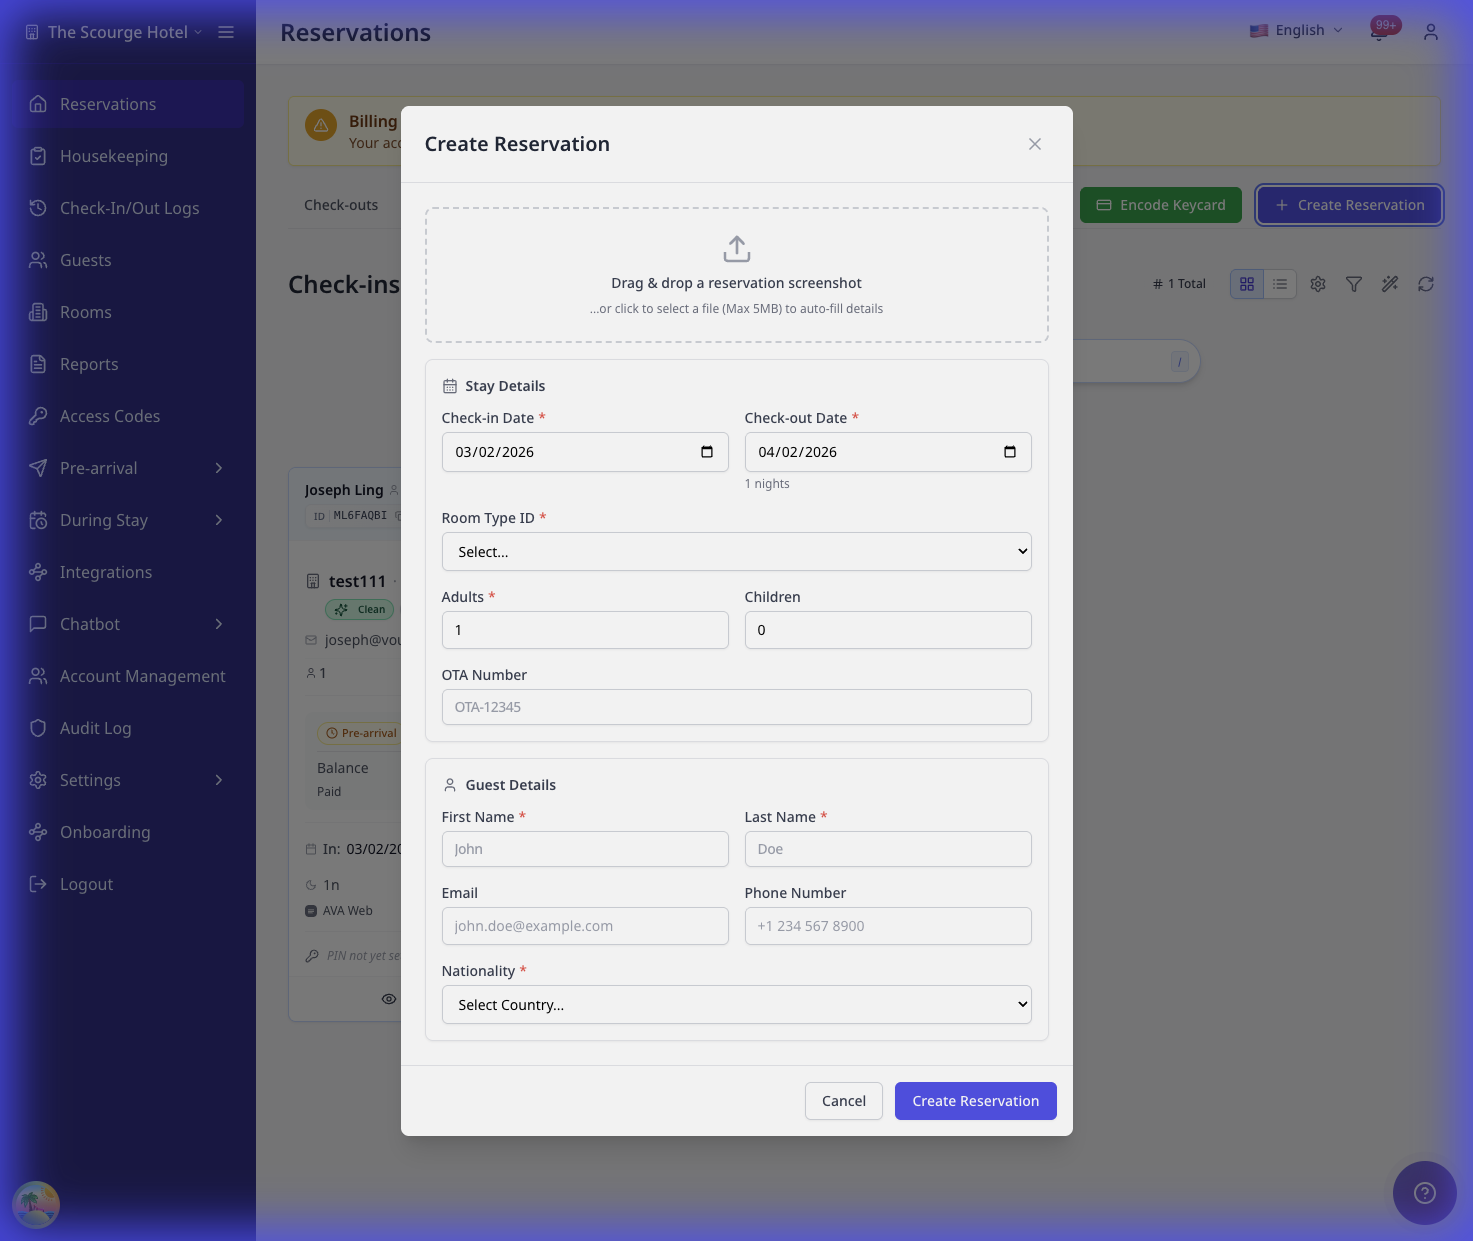The height and width of the screenshot is (1241, 1473).
Task: Click the magic wand icon above the check-ins
Action: (x=1389, y=283)
